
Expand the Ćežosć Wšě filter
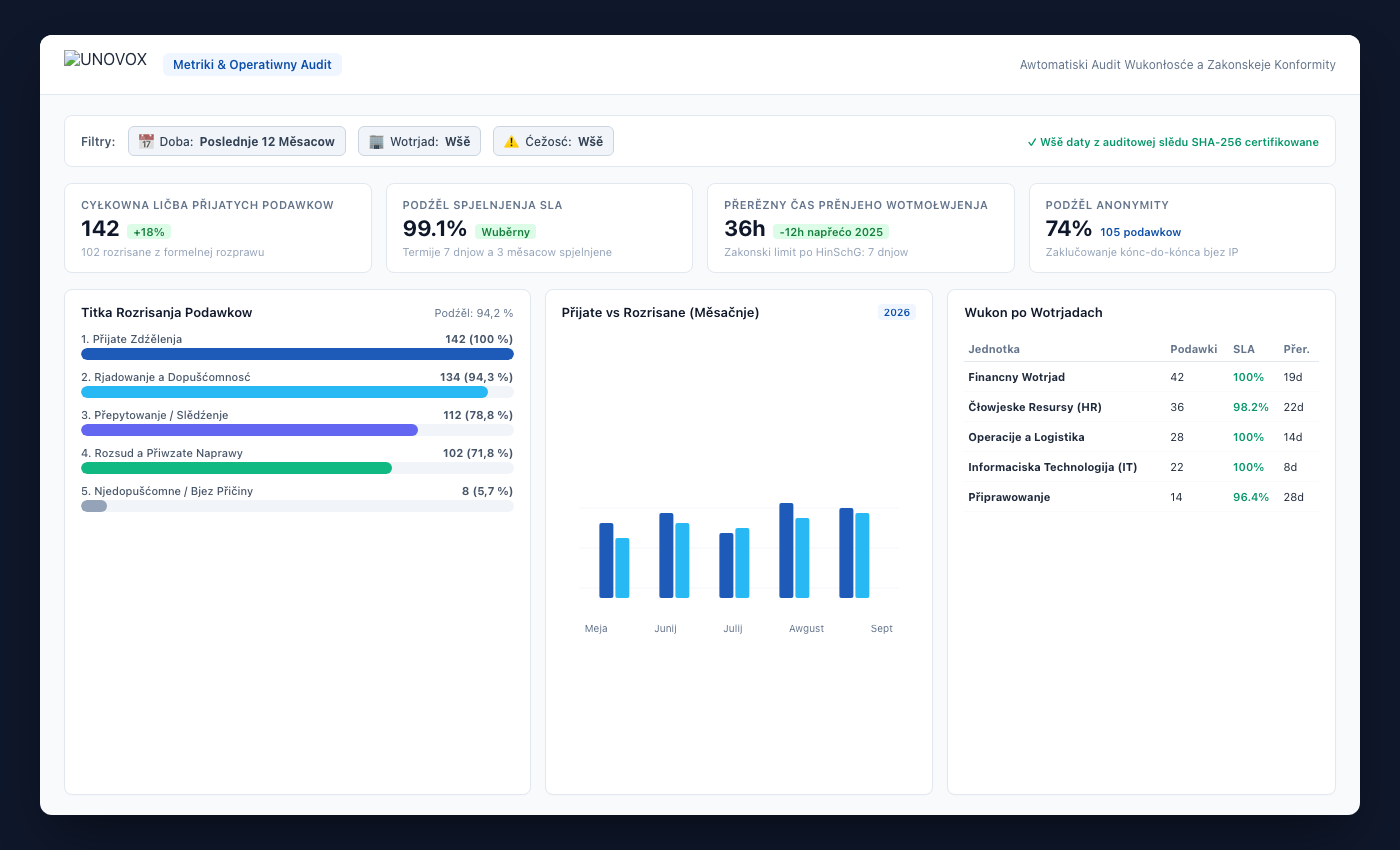[x=553, y=141]
